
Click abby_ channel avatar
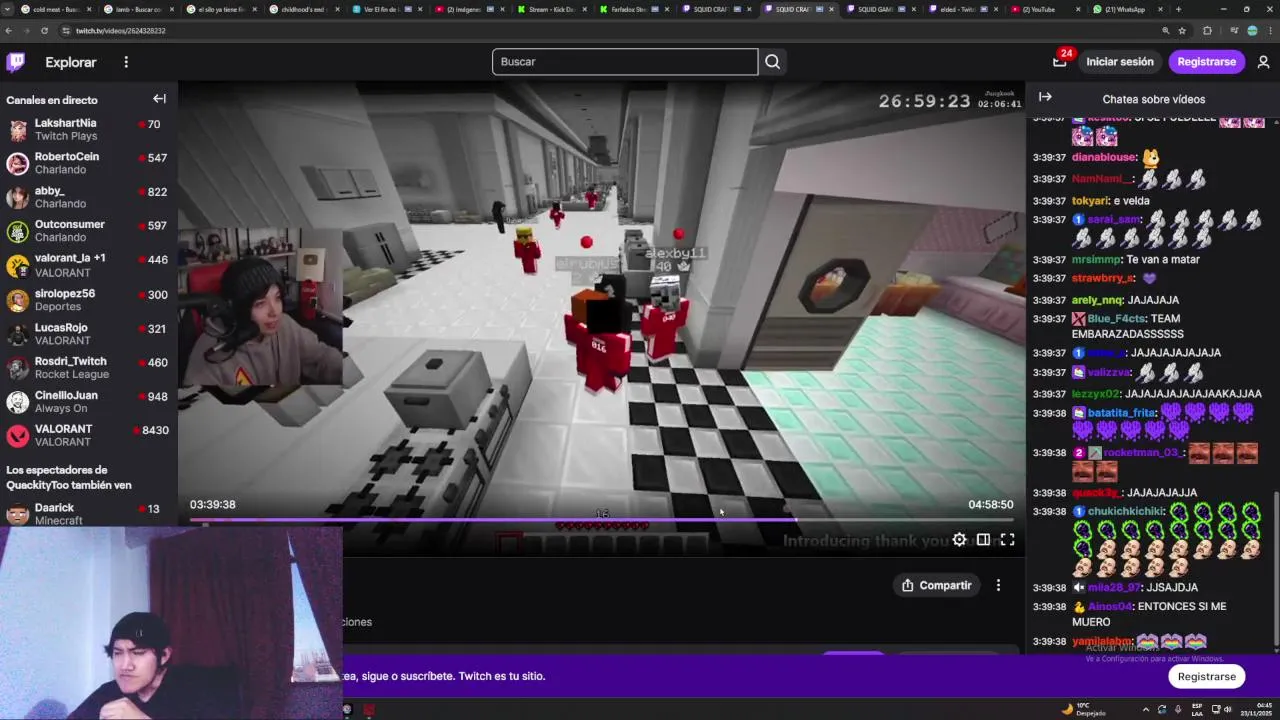17,197
